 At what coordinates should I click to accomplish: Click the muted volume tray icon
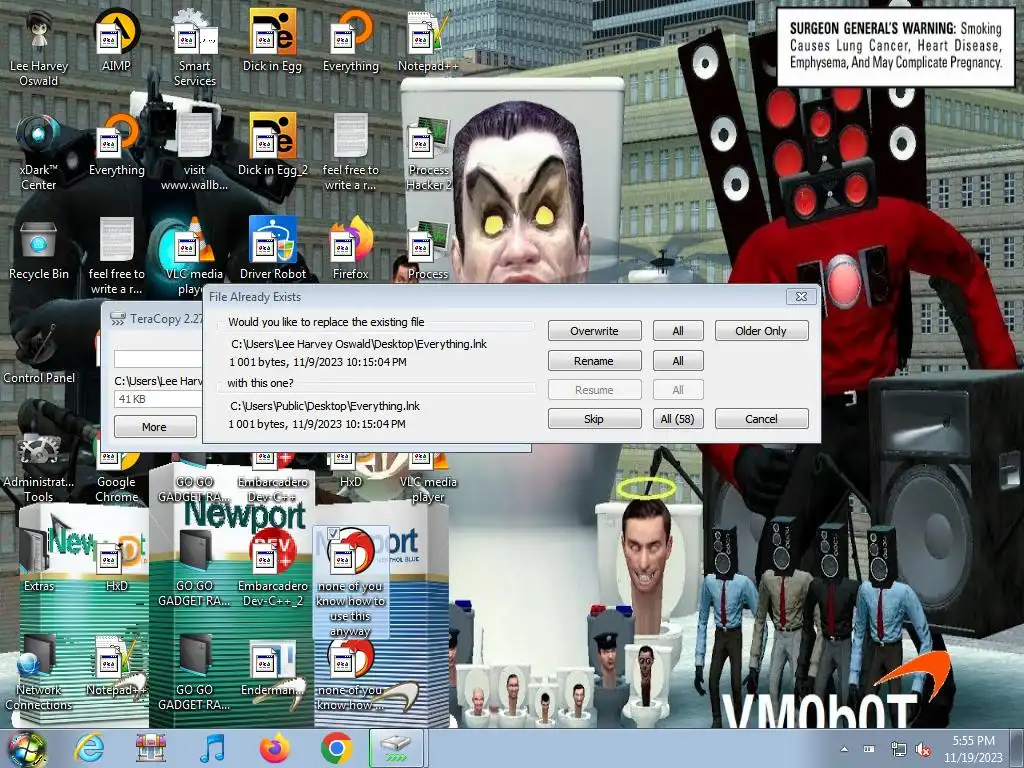tap(923, 749)
